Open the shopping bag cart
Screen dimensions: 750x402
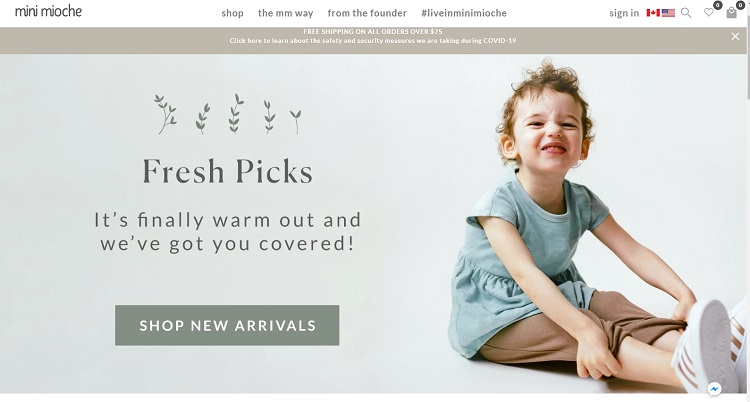coord(731,13)
